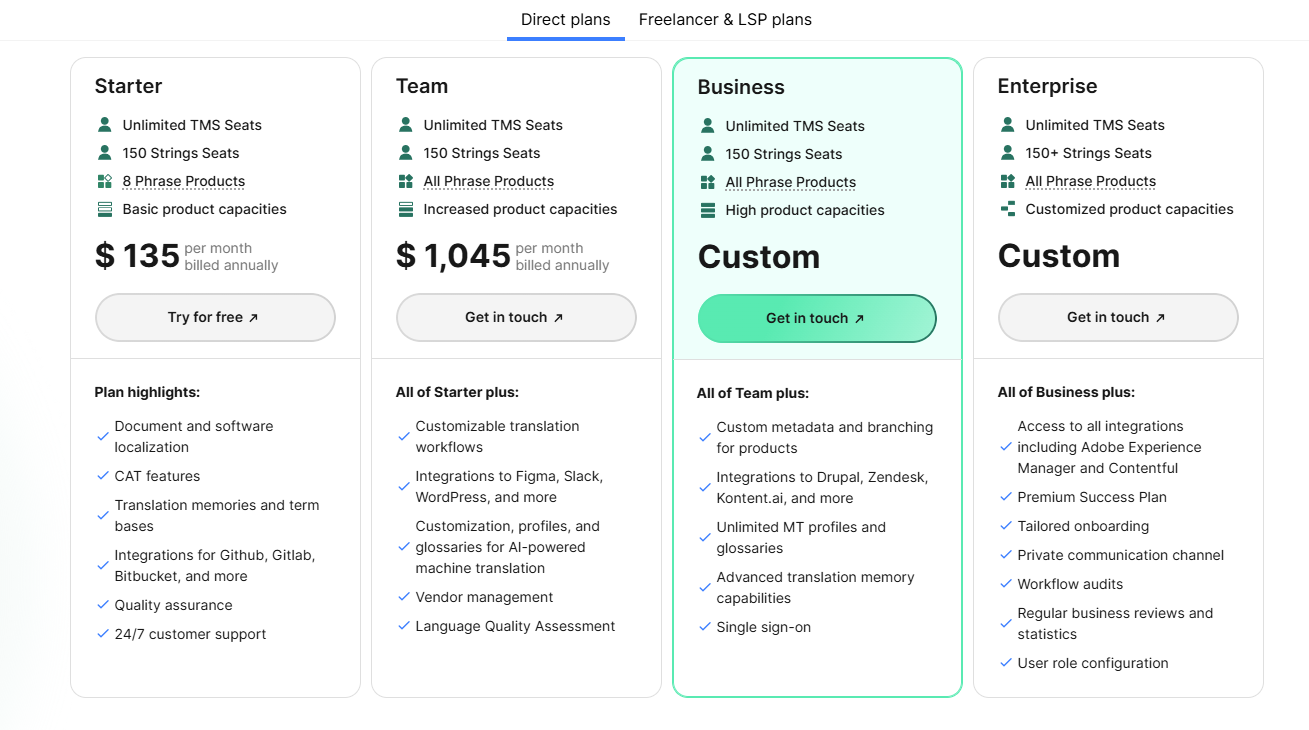The image size is (1309, 730).
Task: Click Try for free on the Starter plan
Action: (215, 317)
